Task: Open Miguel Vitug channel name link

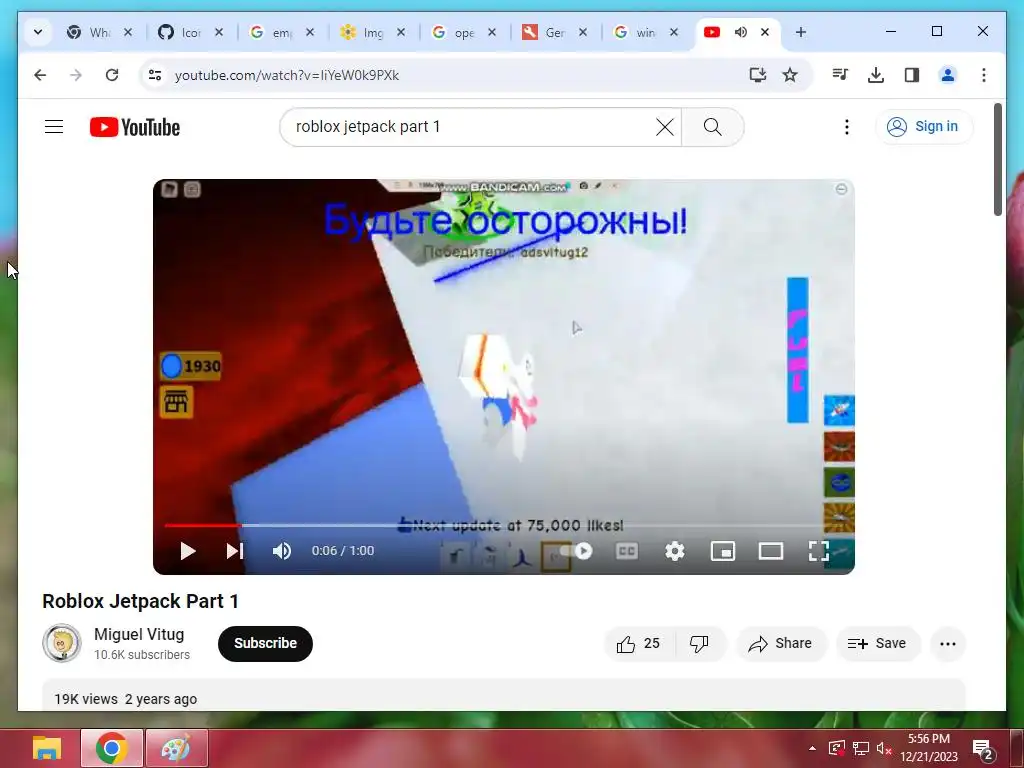Action: [x=139, y=635]
